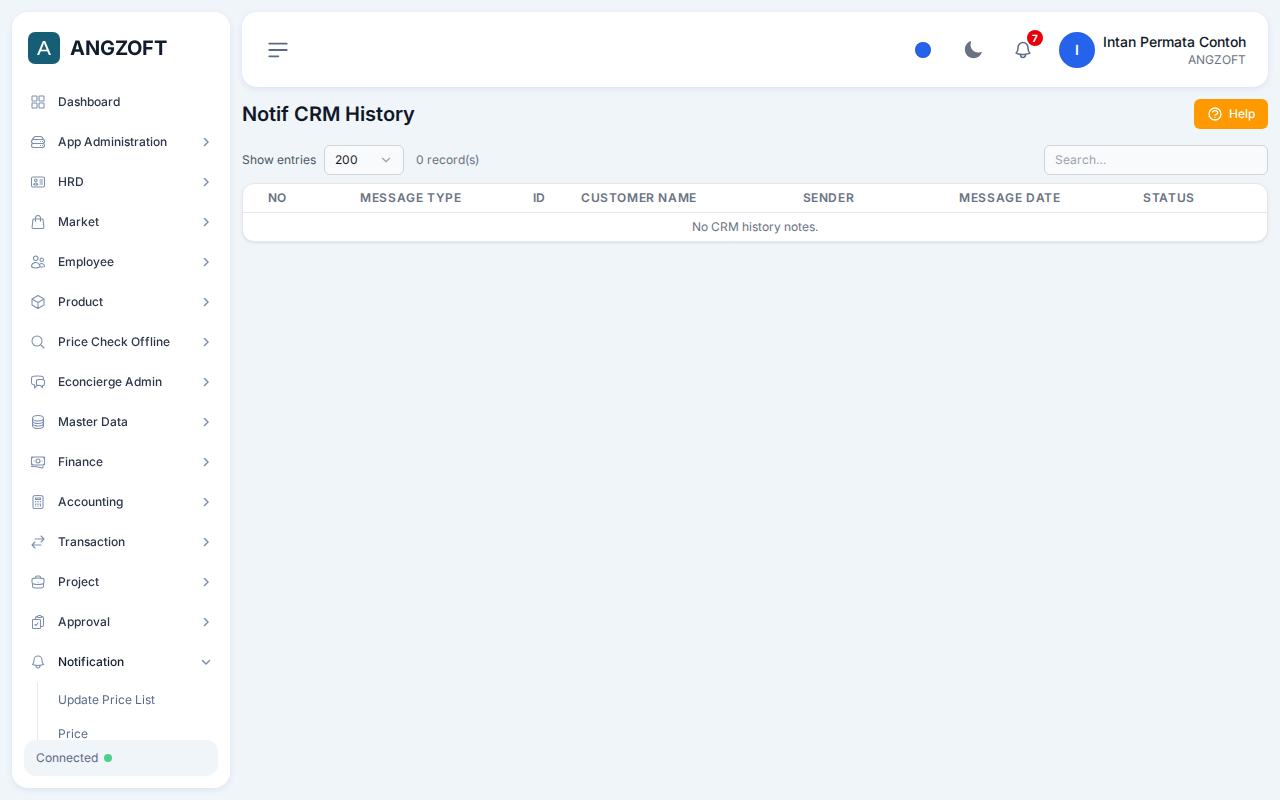Click the Market bag icon

point(38,222)
